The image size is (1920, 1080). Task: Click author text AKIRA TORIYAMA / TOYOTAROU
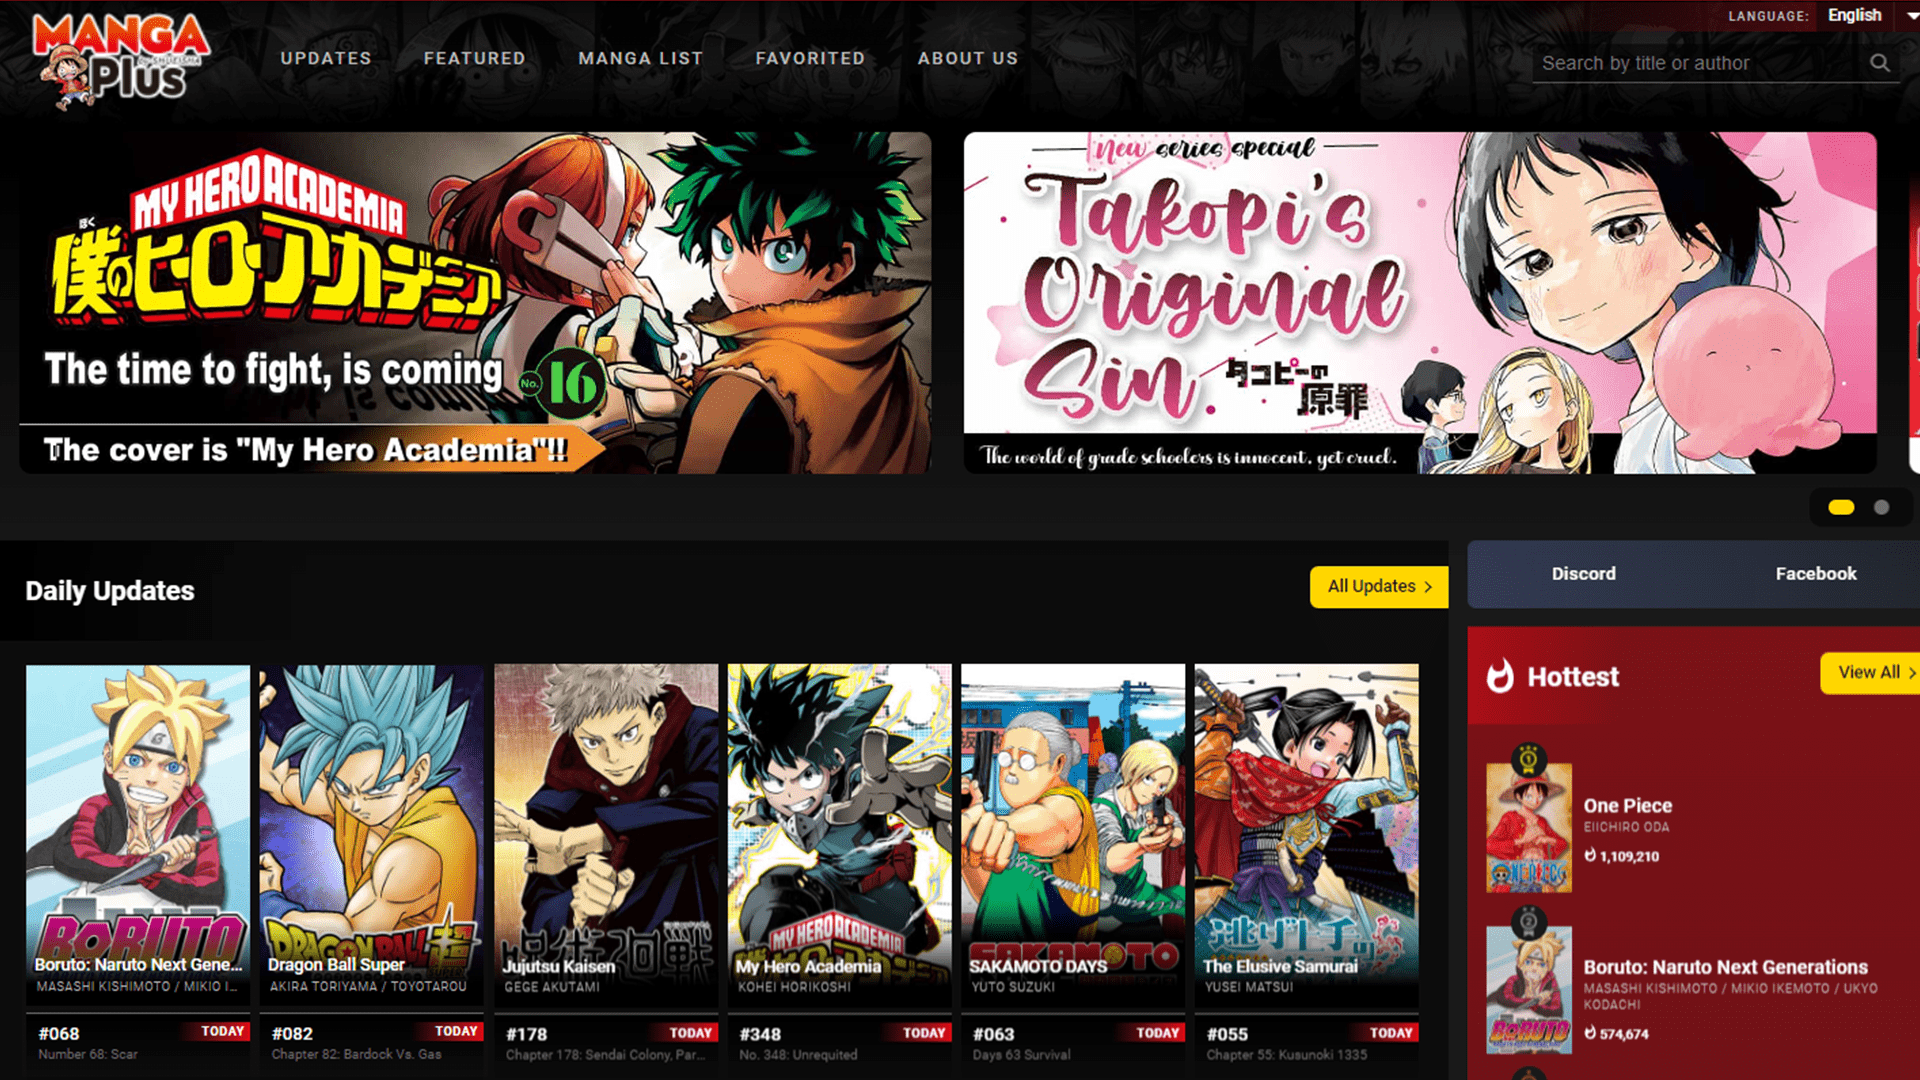point(368,986)
